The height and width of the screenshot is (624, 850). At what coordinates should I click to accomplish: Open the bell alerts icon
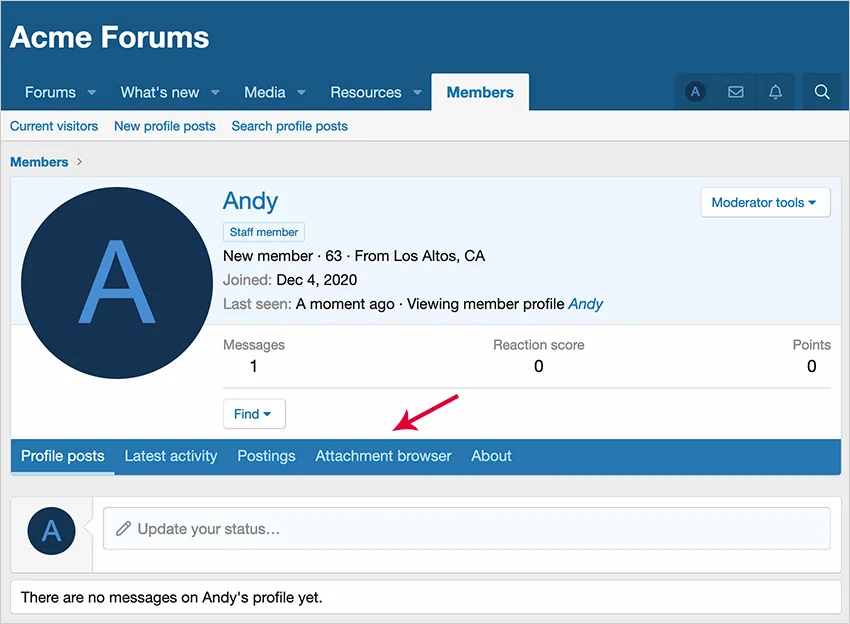[775, 92]
